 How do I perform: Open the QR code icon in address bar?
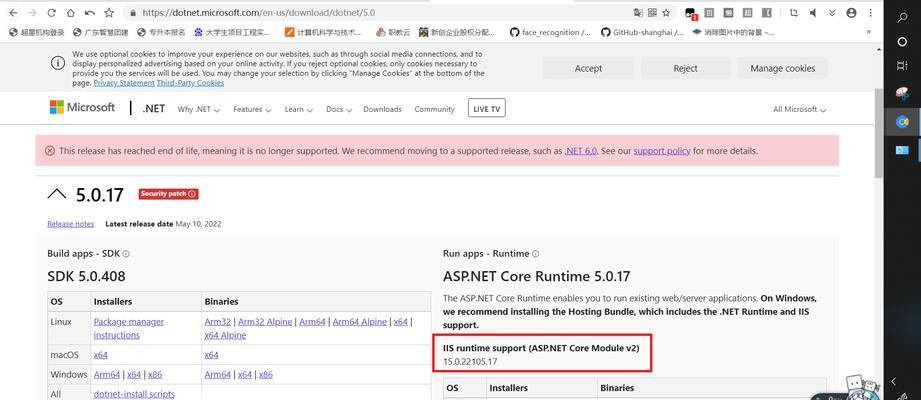click(652, 12)
